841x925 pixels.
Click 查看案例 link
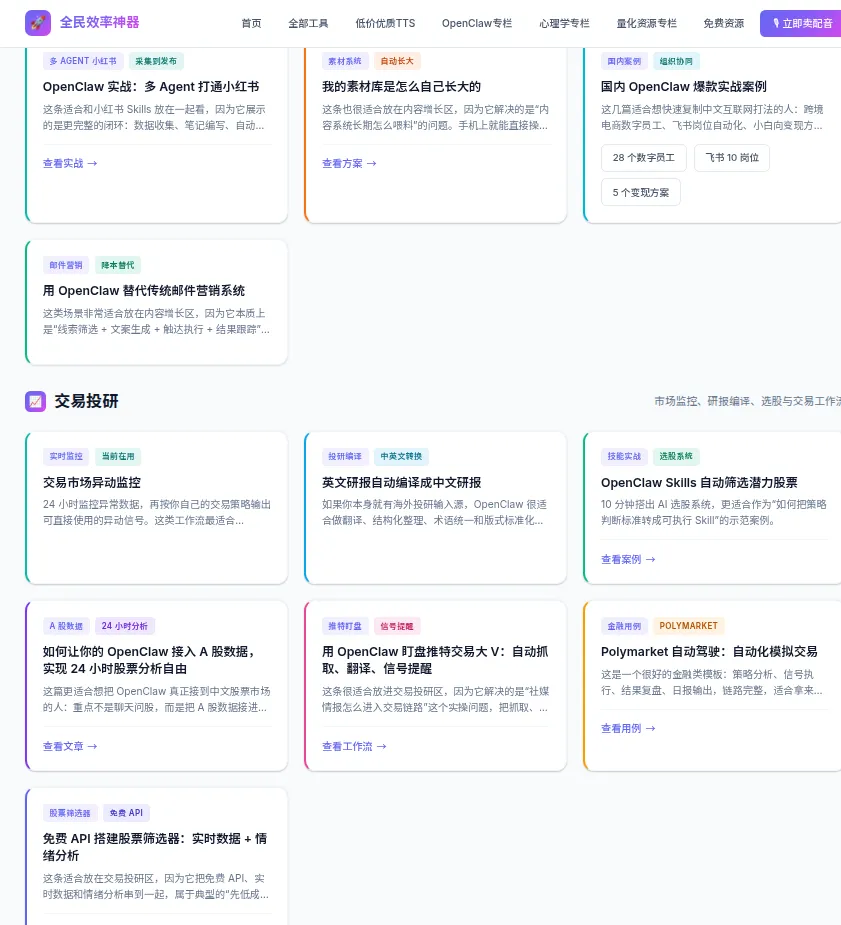pos(628,559)
